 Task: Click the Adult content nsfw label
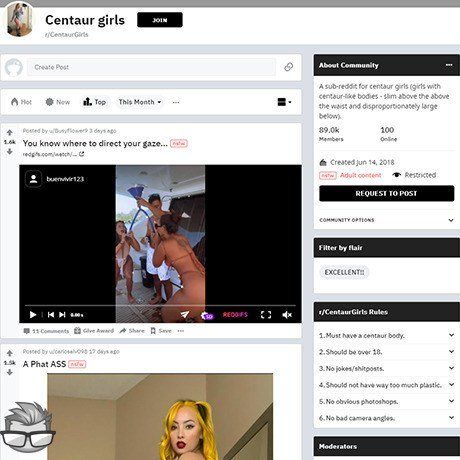coord(350,175)
